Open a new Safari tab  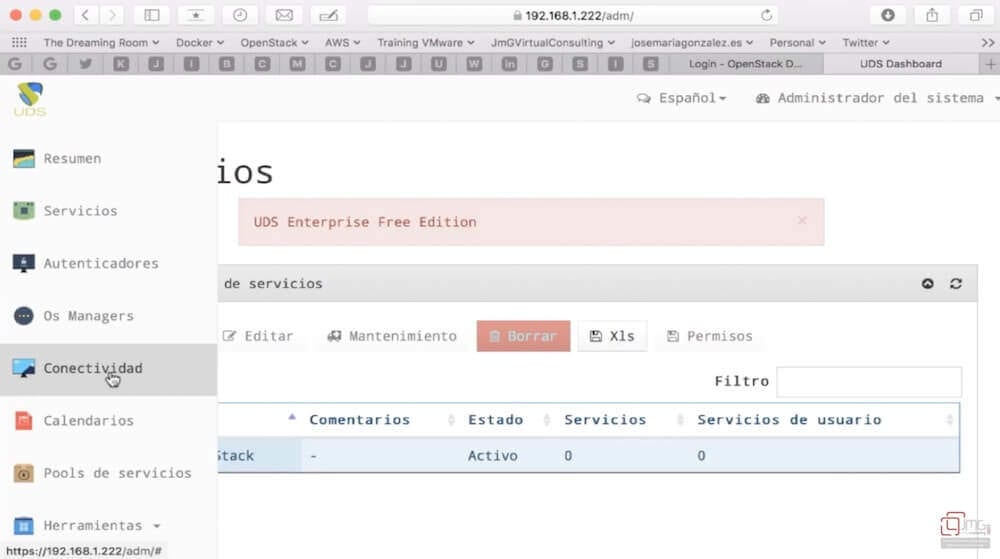tap(990, 64)
